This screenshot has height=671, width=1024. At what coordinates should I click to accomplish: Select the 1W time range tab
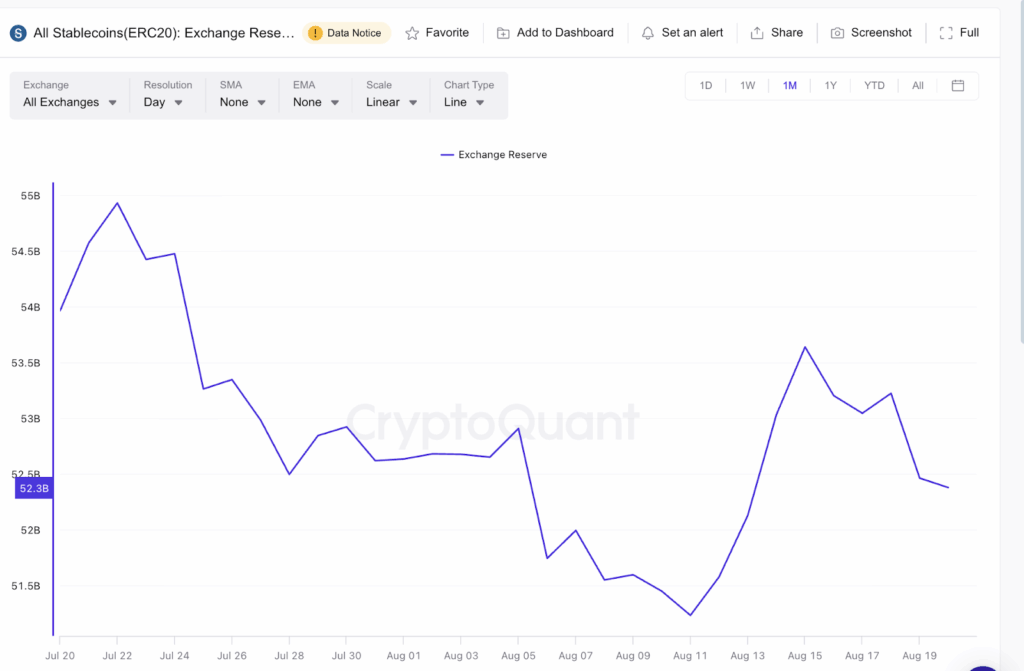click(x=747, y=86)
